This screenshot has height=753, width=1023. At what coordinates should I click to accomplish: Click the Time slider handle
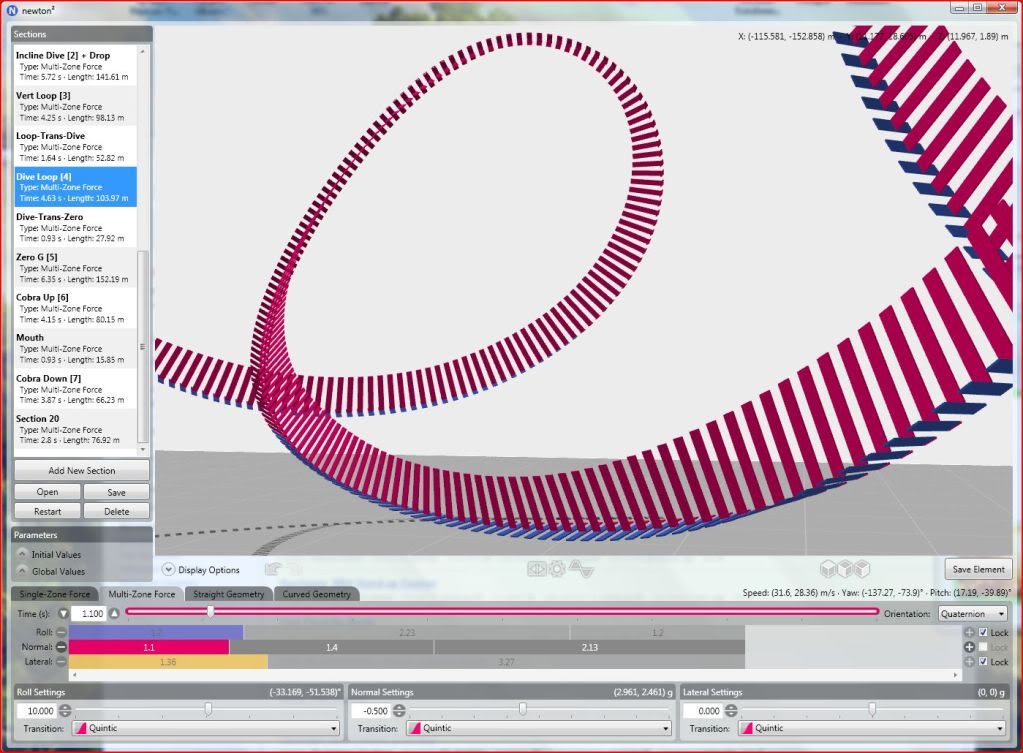click(x=210, y=611)
